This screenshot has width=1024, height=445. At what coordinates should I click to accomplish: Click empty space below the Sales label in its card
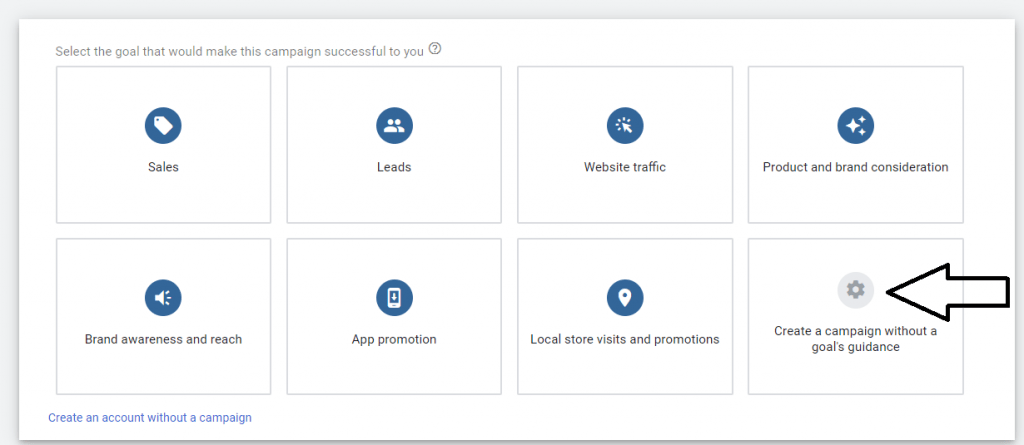[x=163, y=198]
